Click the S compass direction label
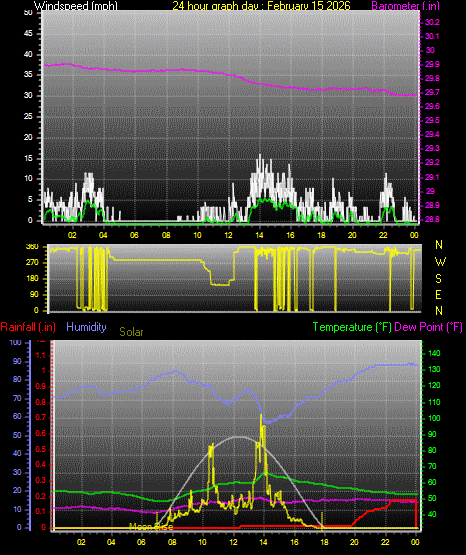466x555 pixels. 438,279
